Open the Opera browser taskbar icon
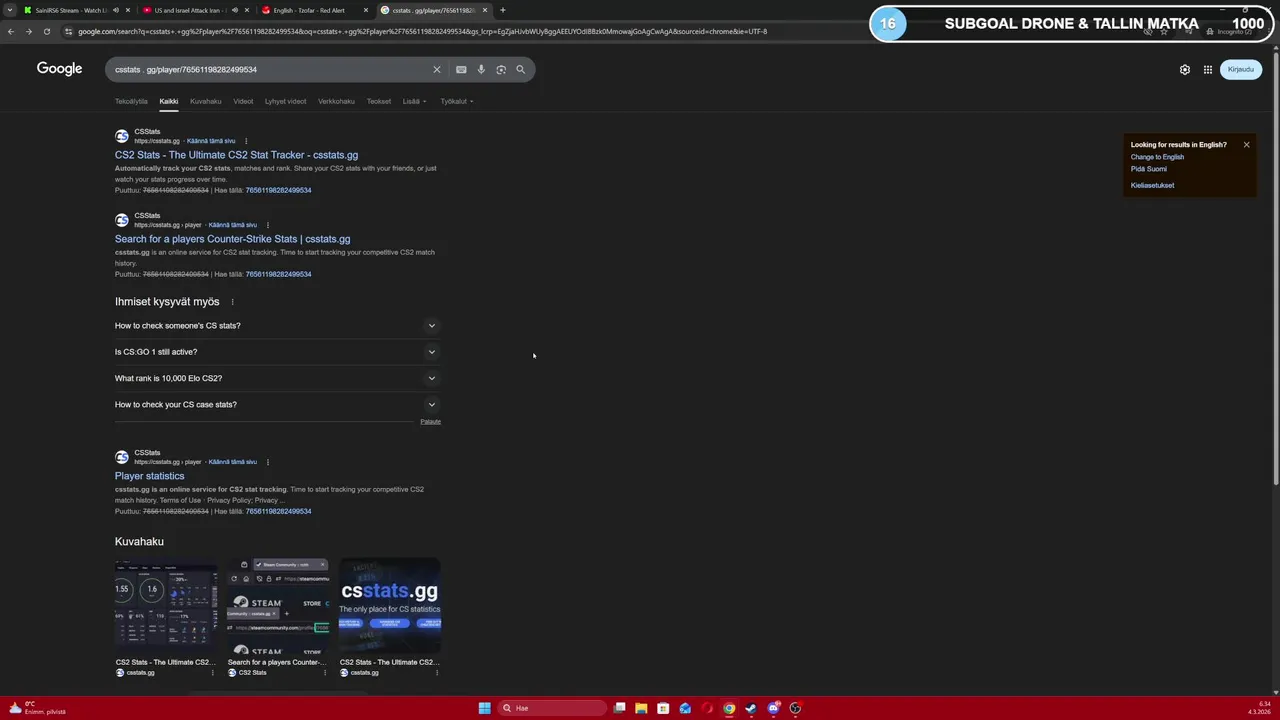 [x=707, y=708]
